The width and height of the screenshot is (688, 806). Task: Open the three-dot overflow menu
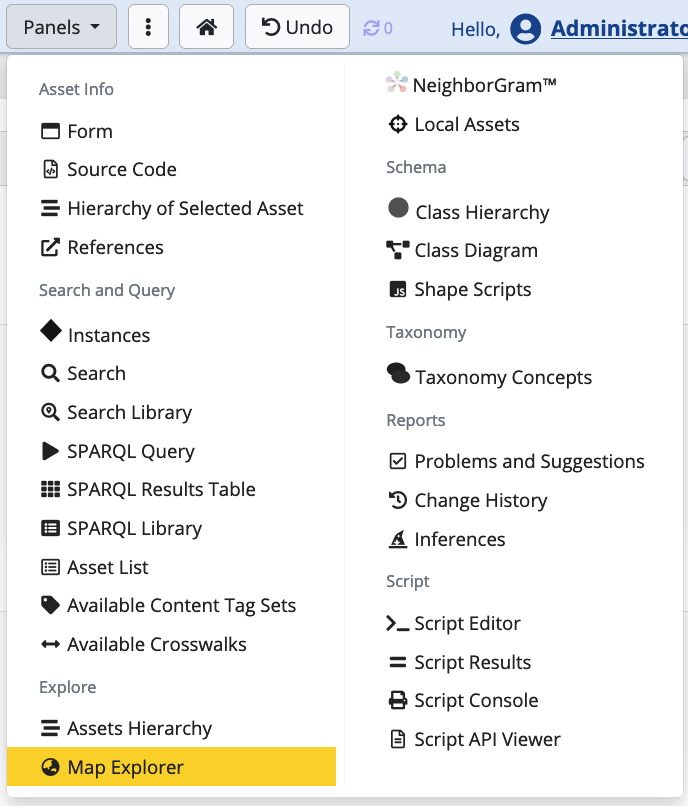pyautogui.click(x=148, y=27)
